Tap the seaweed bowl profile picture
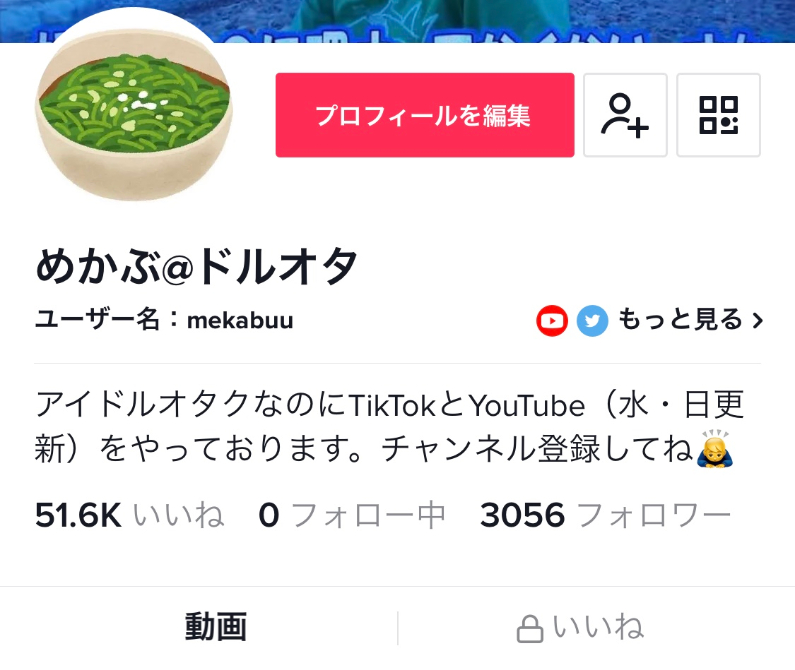The image size is (795, 670). click(x=134, y=104)
